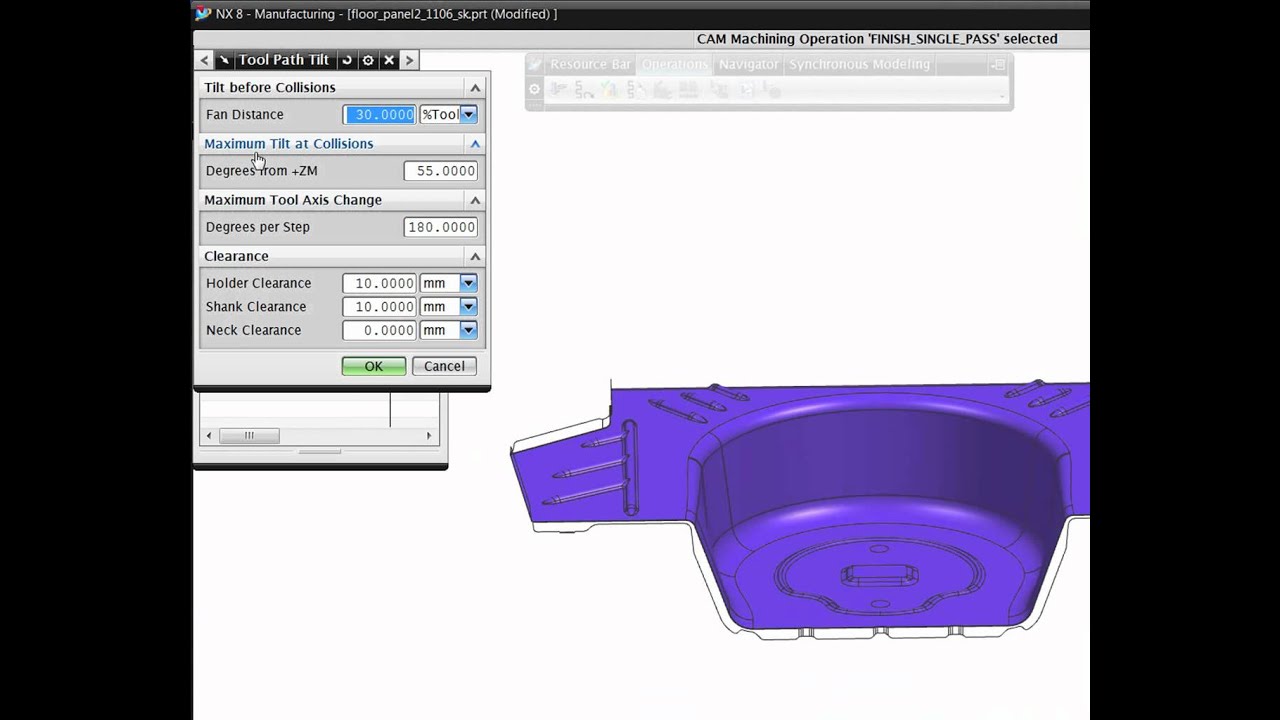Switch to the Resource Bar tab
Image resolution: width=1280 pixels, height=720 pixels.
[590, 64]
